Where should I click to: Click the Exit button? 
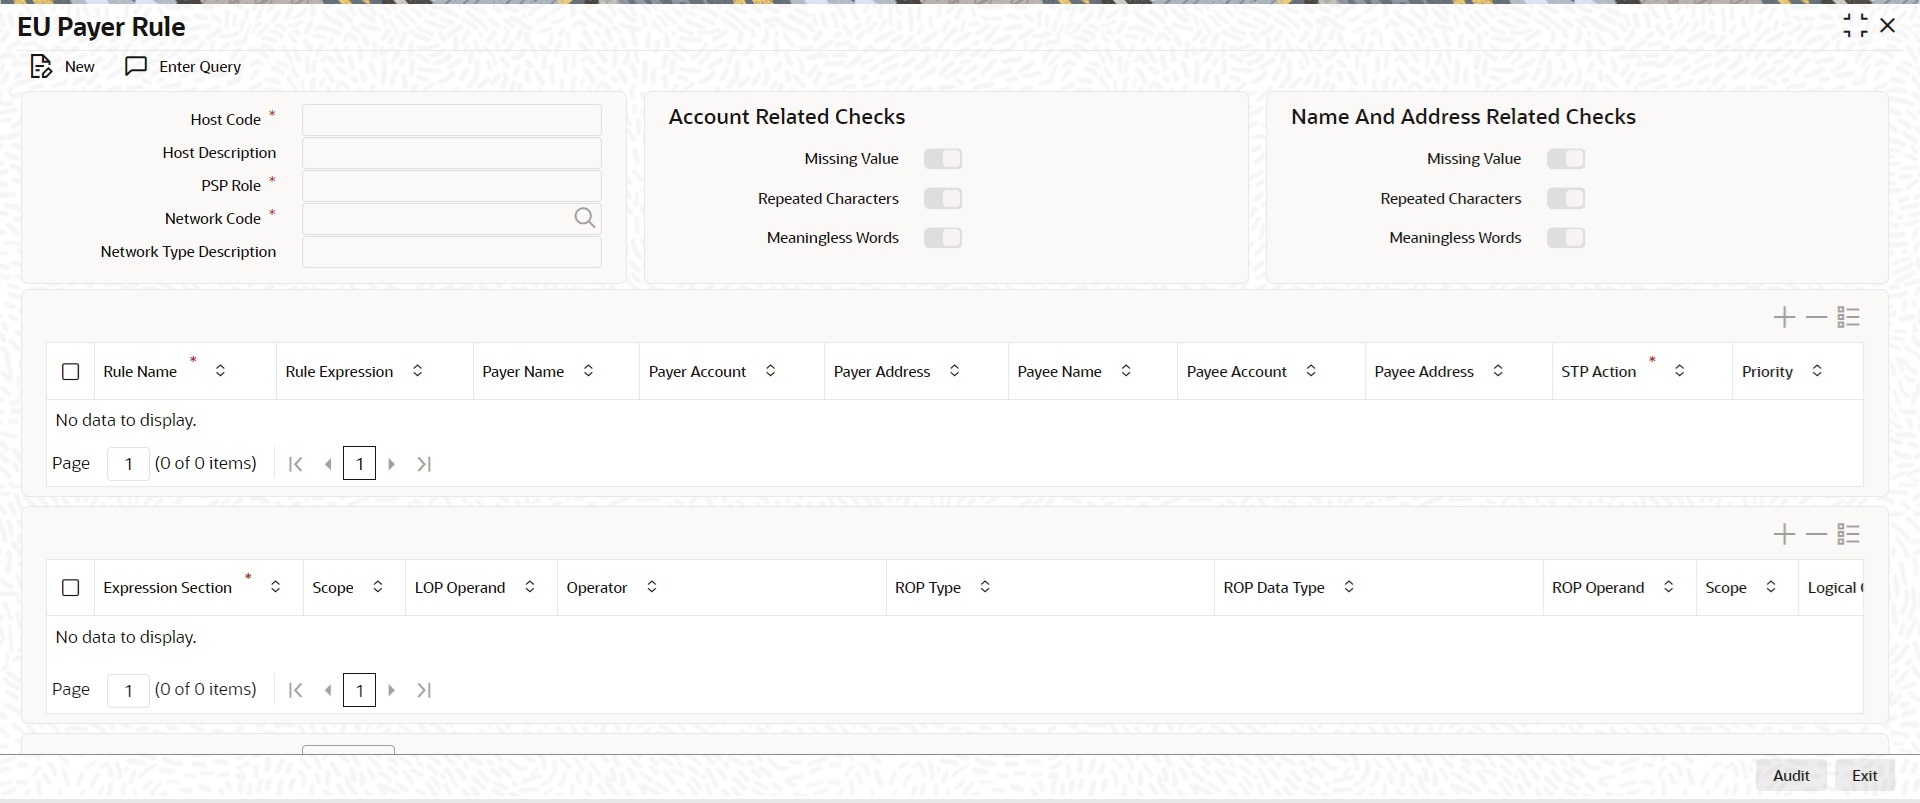click(1865, 776)
